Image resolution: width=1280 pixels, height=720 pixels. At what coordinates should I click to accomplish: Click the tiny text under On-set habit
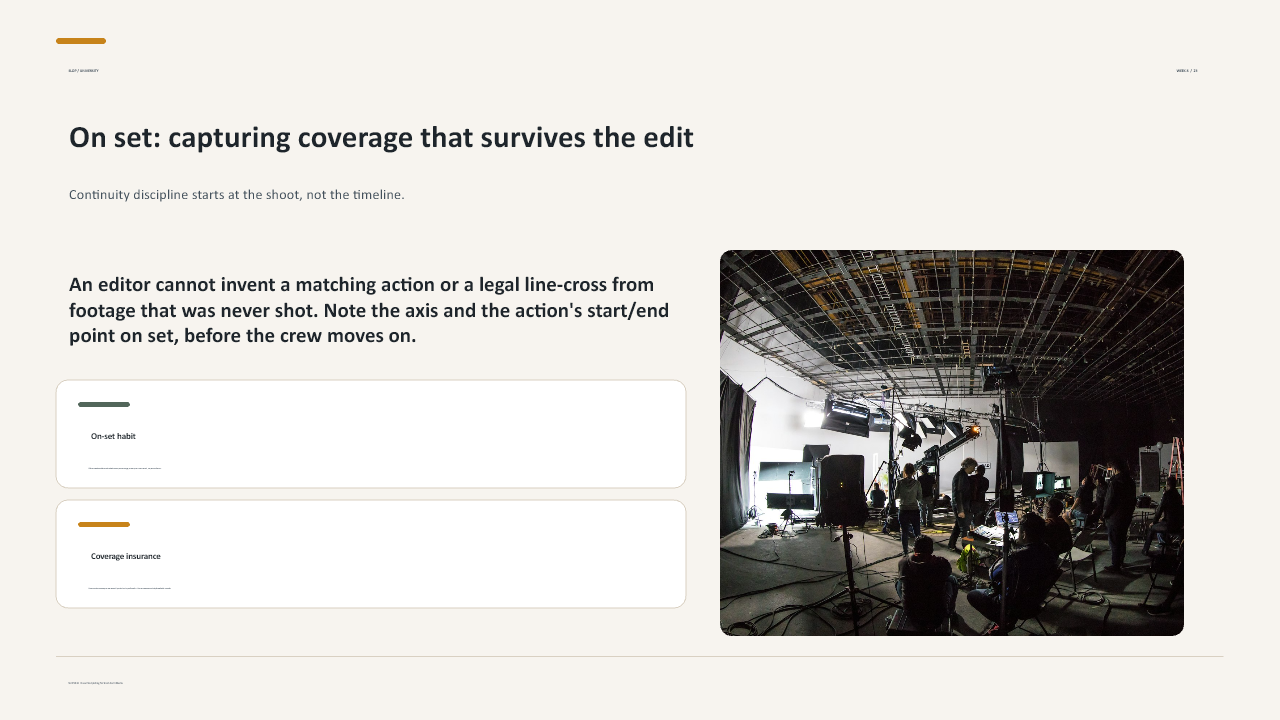pyautogui.click(x=125, y=468)
